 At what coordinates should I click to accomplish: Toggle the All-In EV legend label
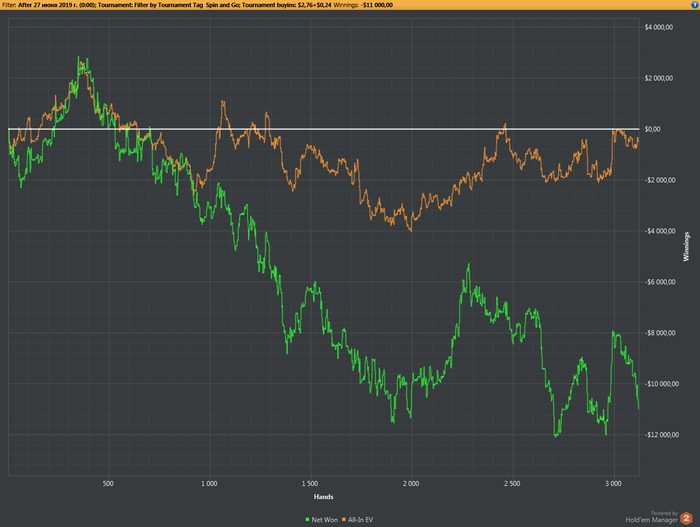tap(360, 519)
